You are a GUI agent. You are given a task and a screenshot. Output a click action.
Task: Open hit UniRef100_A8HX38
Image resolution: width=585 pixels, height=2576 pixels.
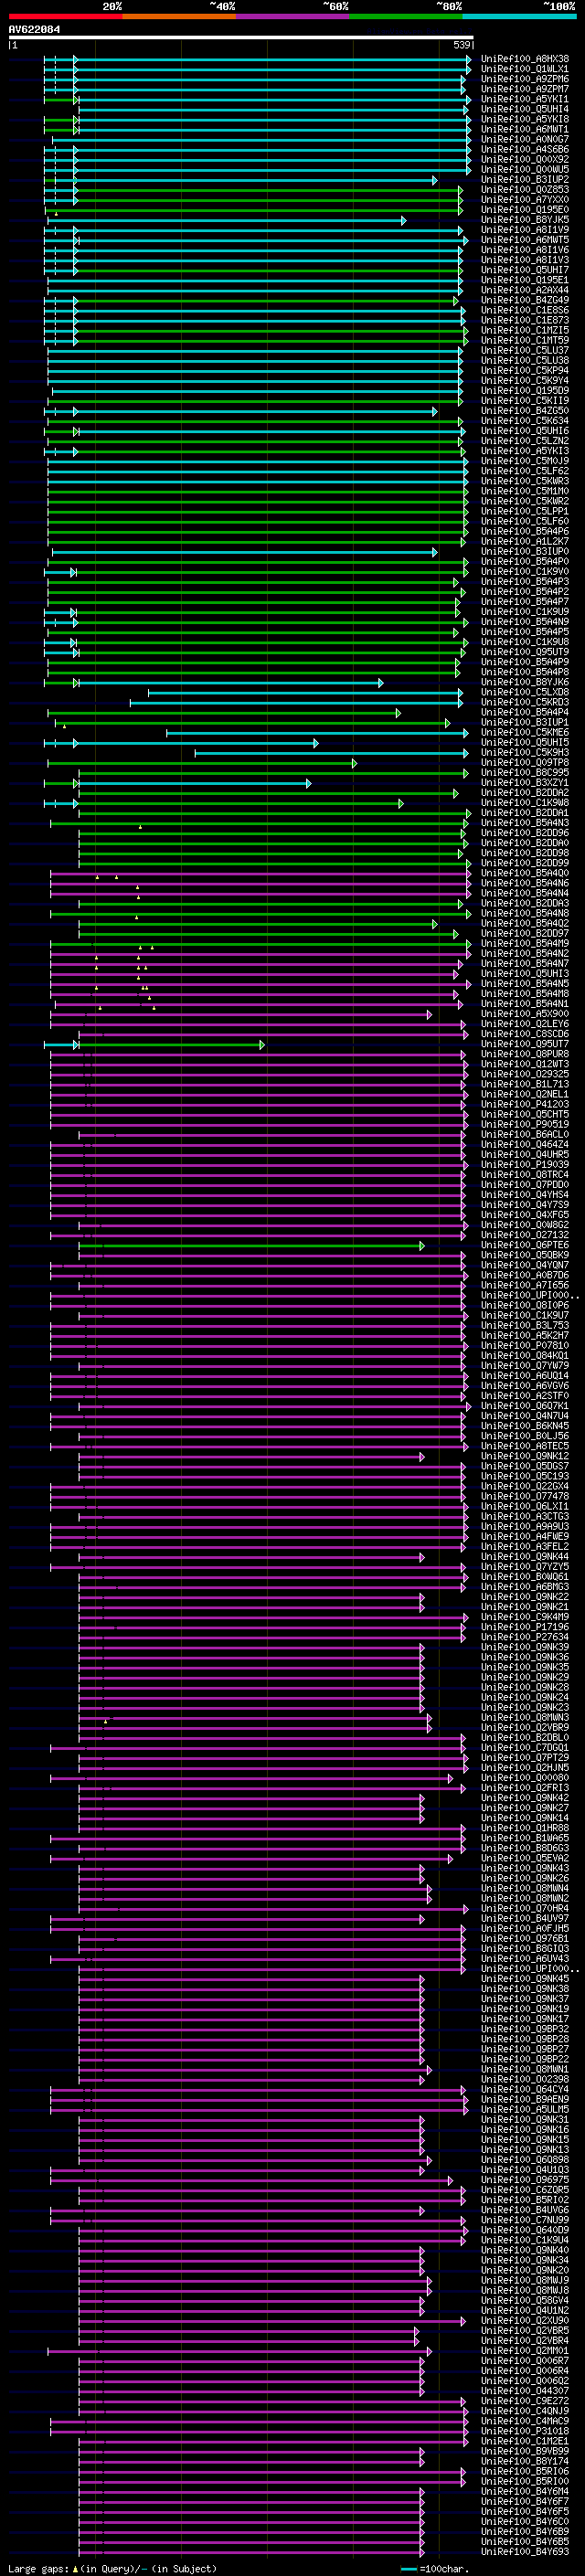[525, 59]
